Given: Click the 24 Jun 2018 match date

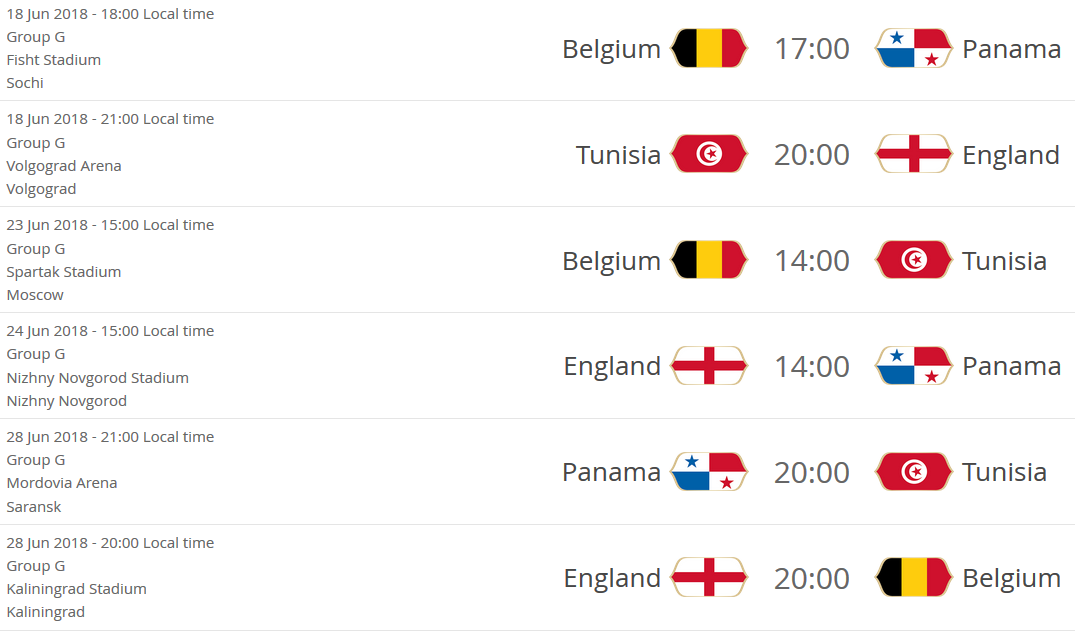Looking at the screenshot, I should 47,331.
